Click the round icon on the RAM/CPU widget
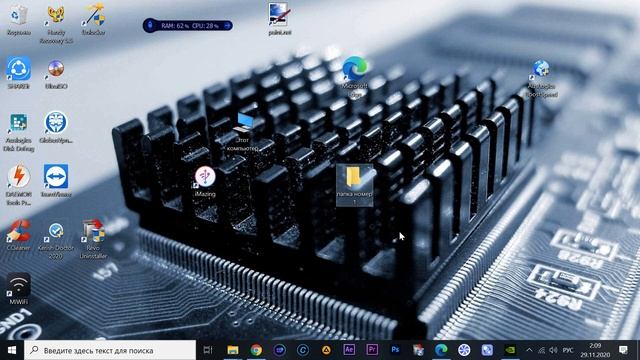This screenshot has width=640, height=360. click(150, 26)
